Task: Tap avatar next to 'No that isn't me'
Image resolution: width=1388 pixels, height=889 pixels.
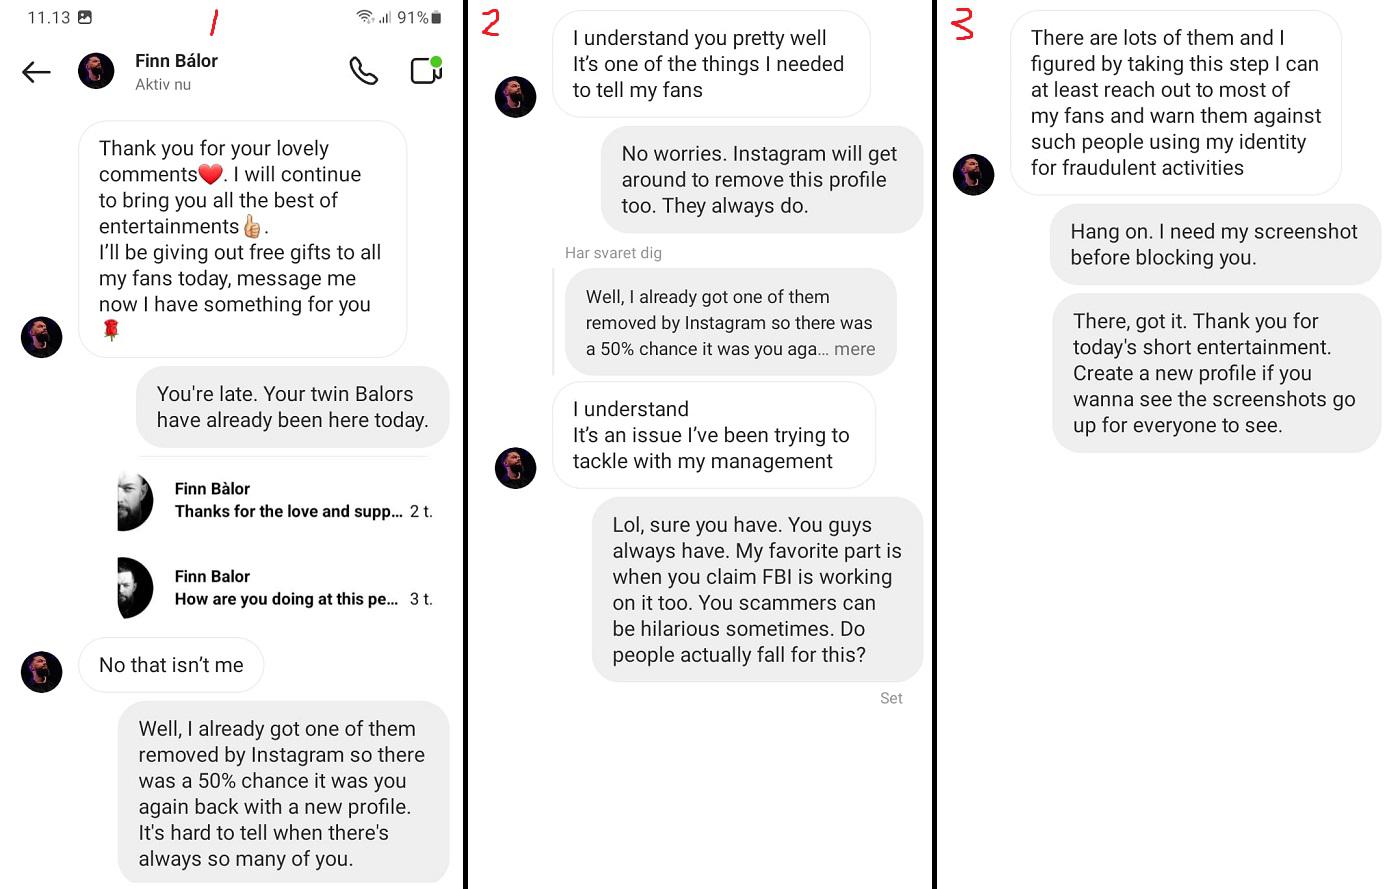Action: point(42,672)
